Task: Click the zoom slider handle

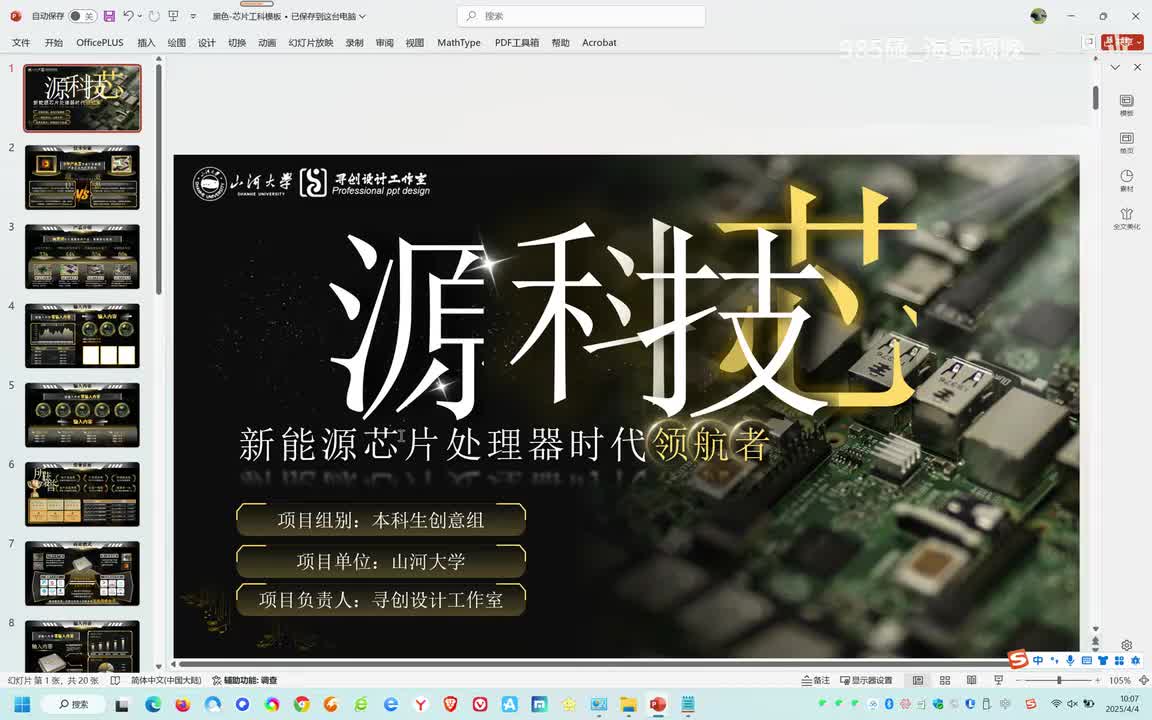Action: [1059, 680]
